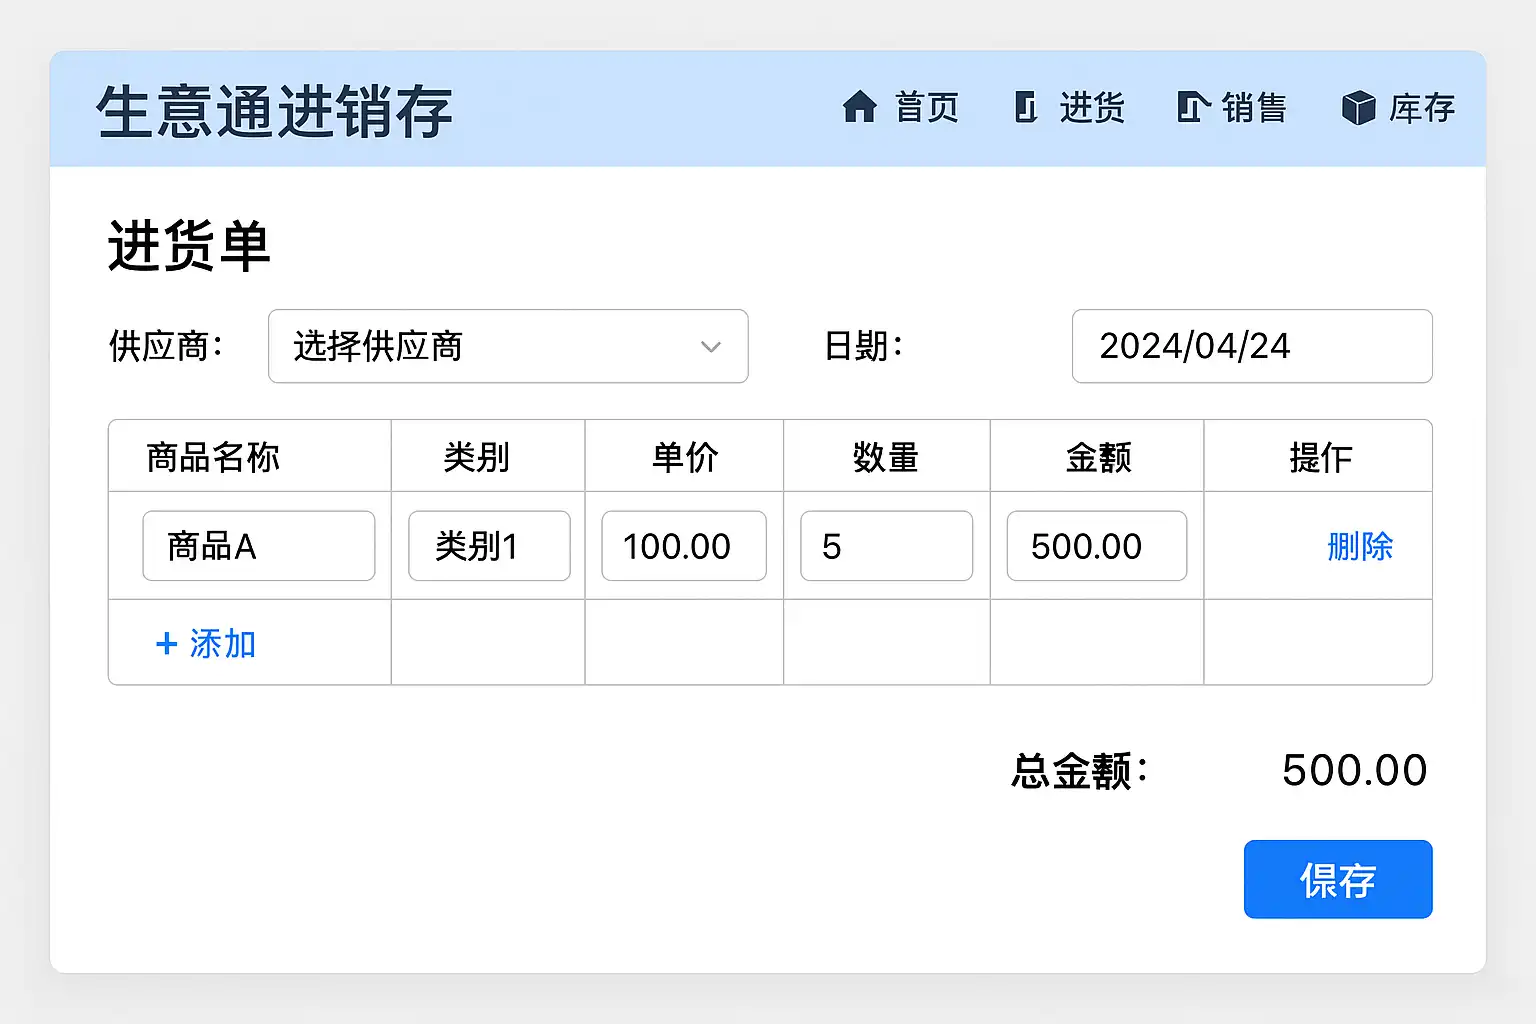Click the 商品A product name field
This screenshot has width=1536, height=1024.
point(258,546)
